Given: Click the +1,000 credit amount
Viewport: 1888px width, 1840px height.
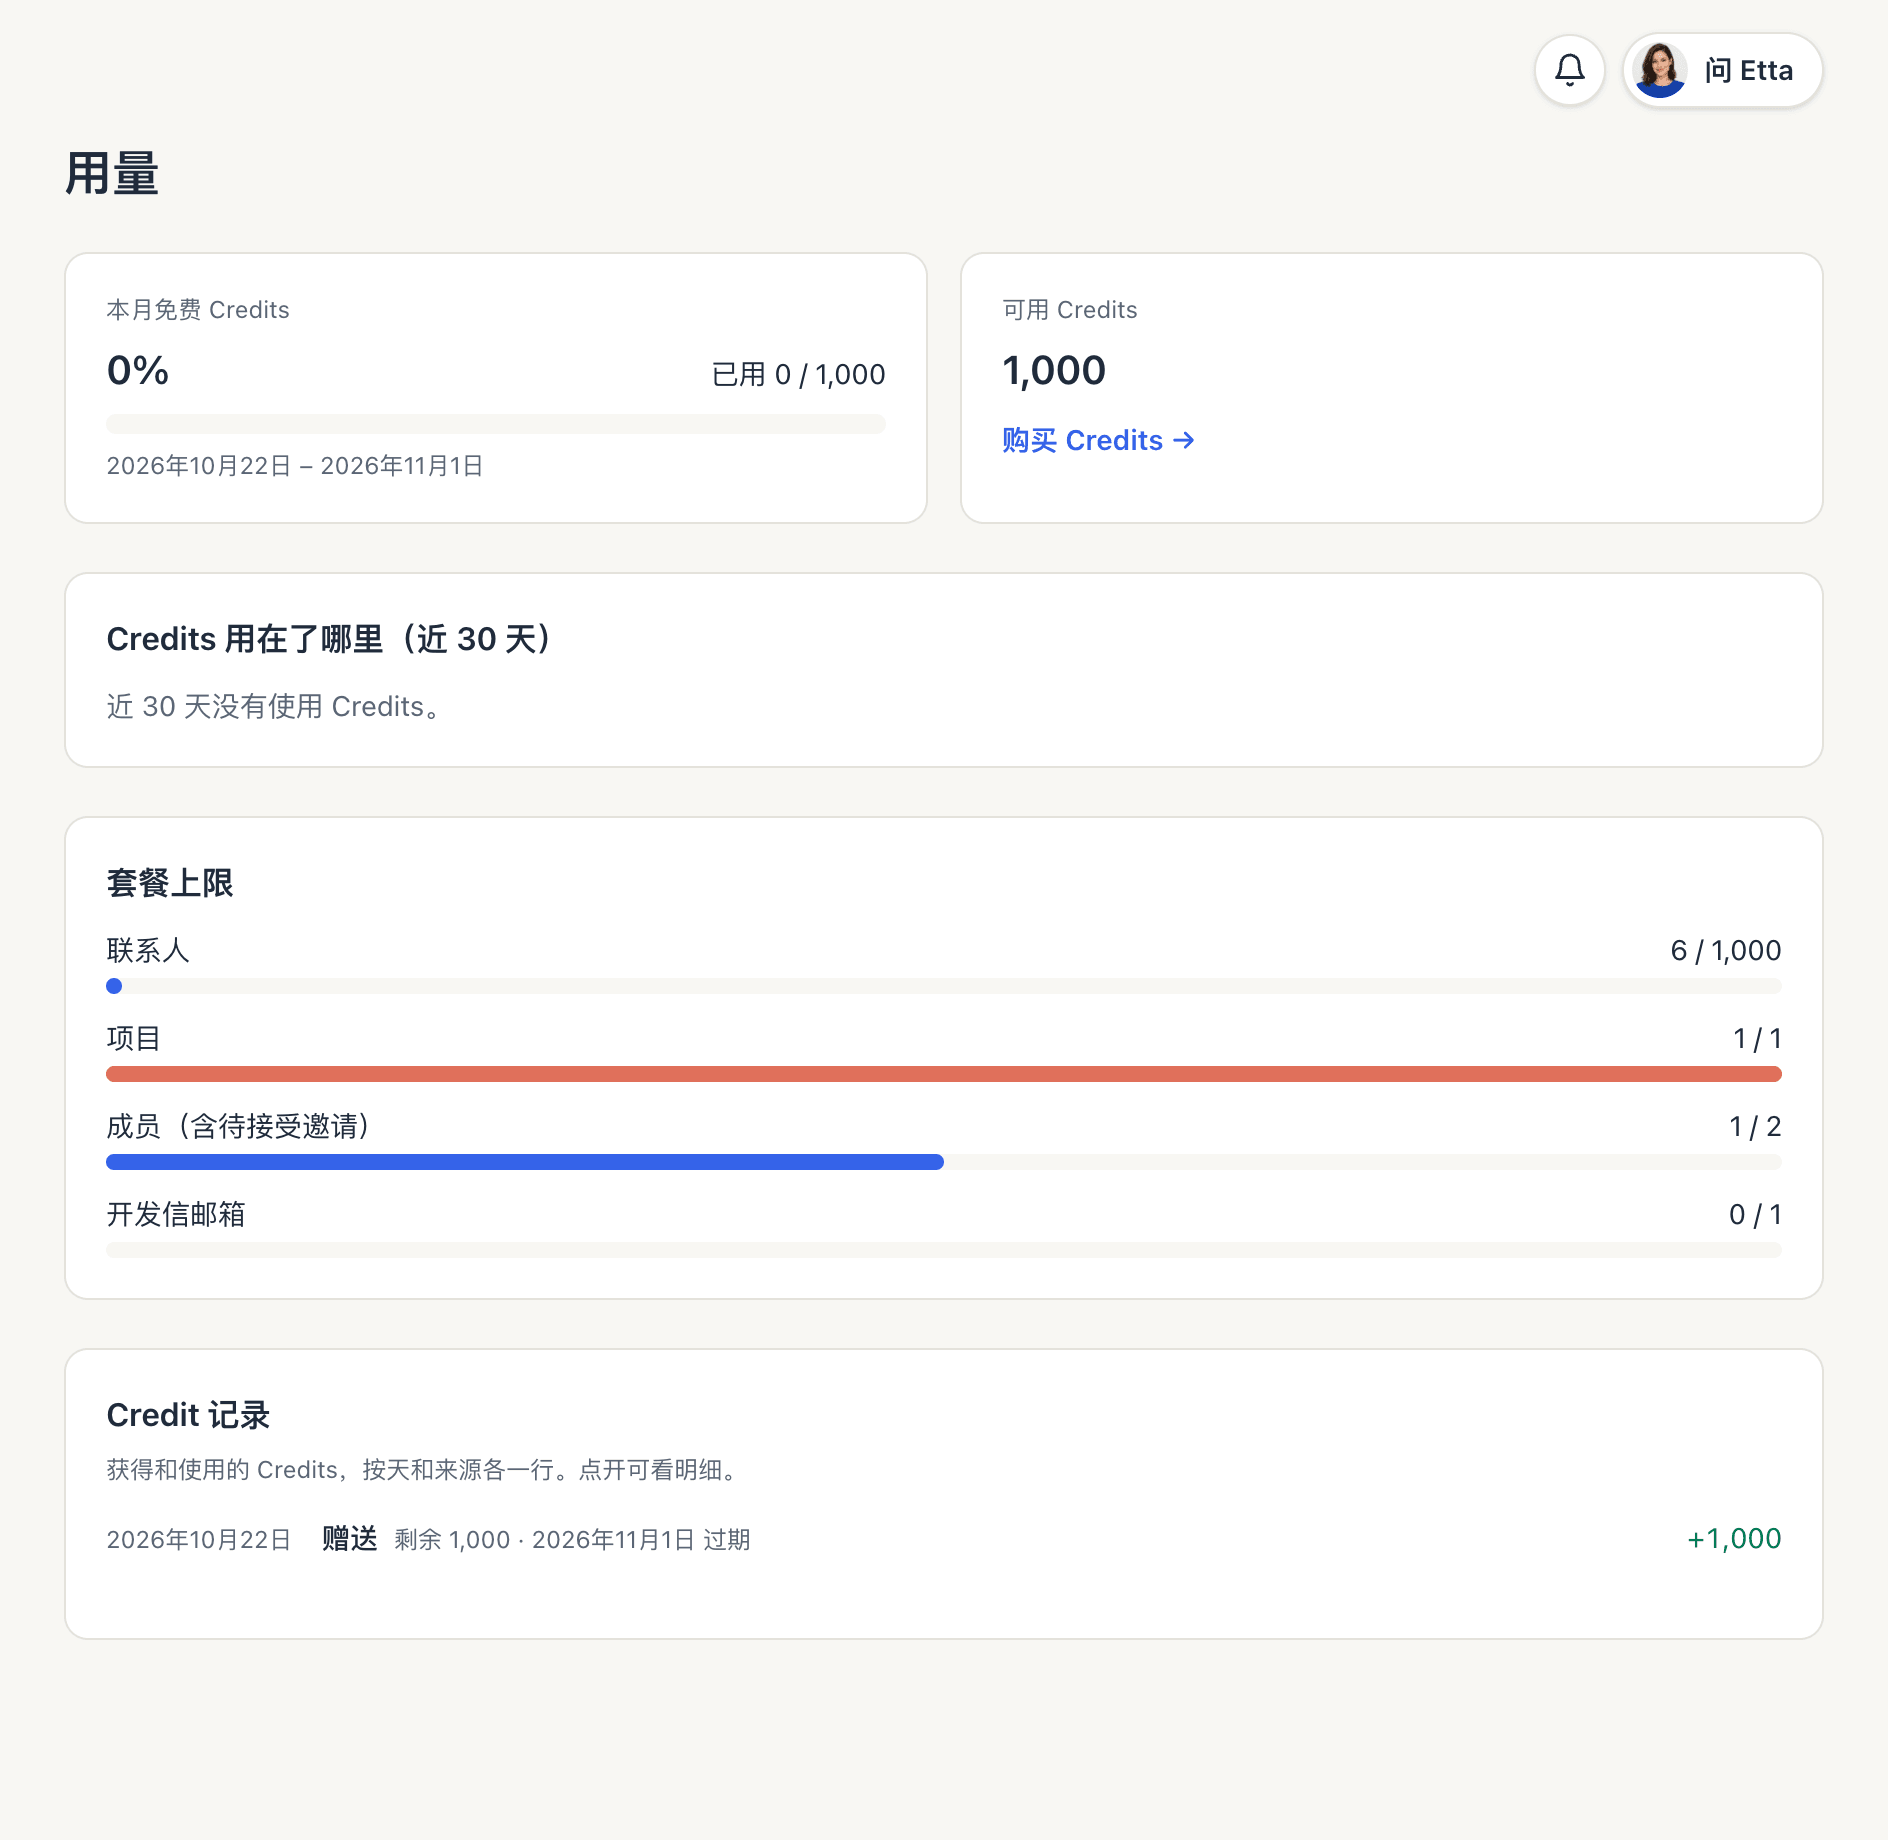Looking at the screenshot, I should pyautogui.click(x=1734, y=1539).
